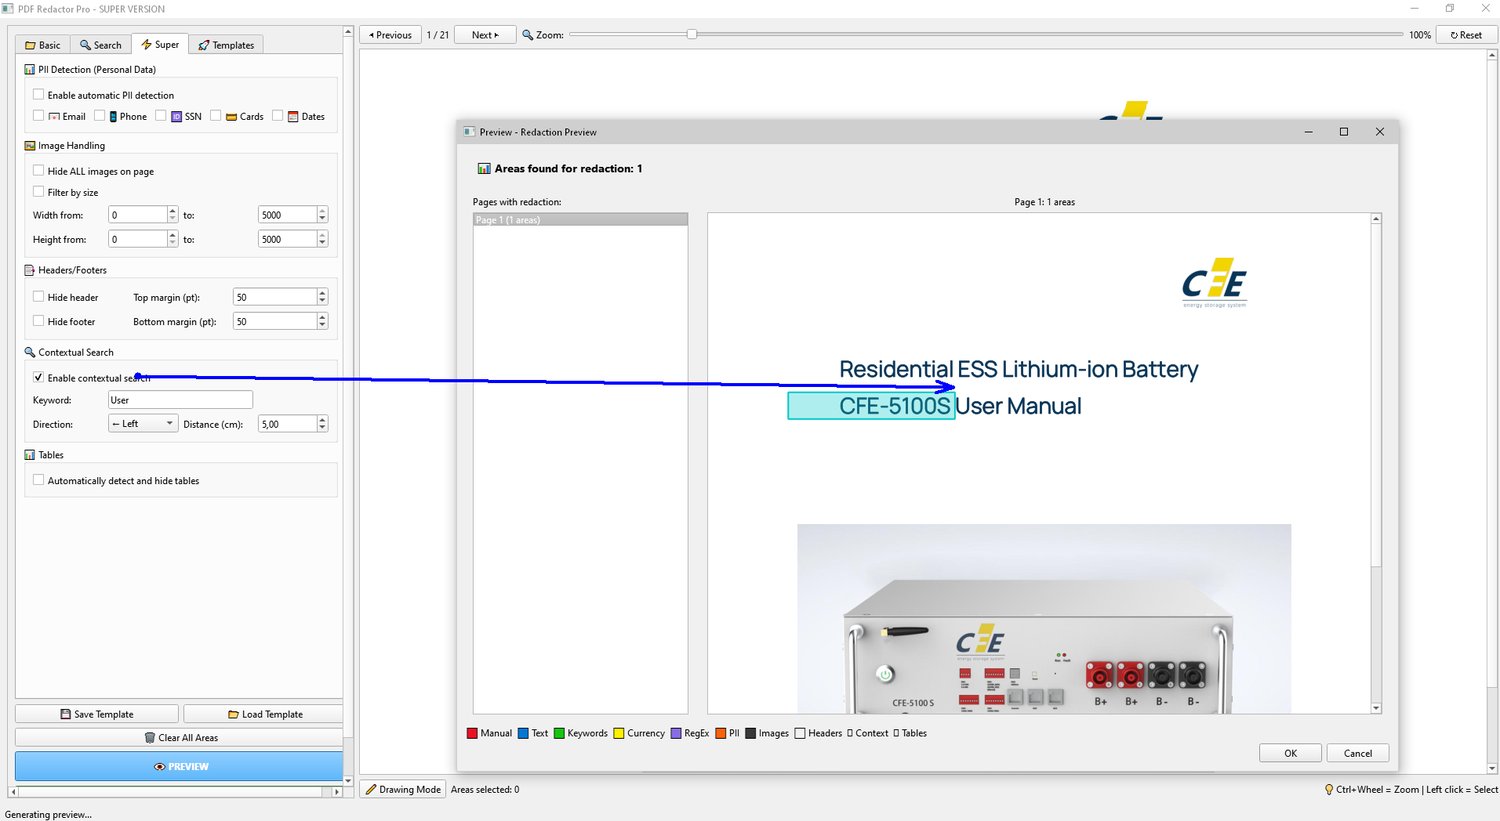1500x821 pixels.
Task: Click the "Areas selected: 0" status text
Action: [x=485, y=790]
